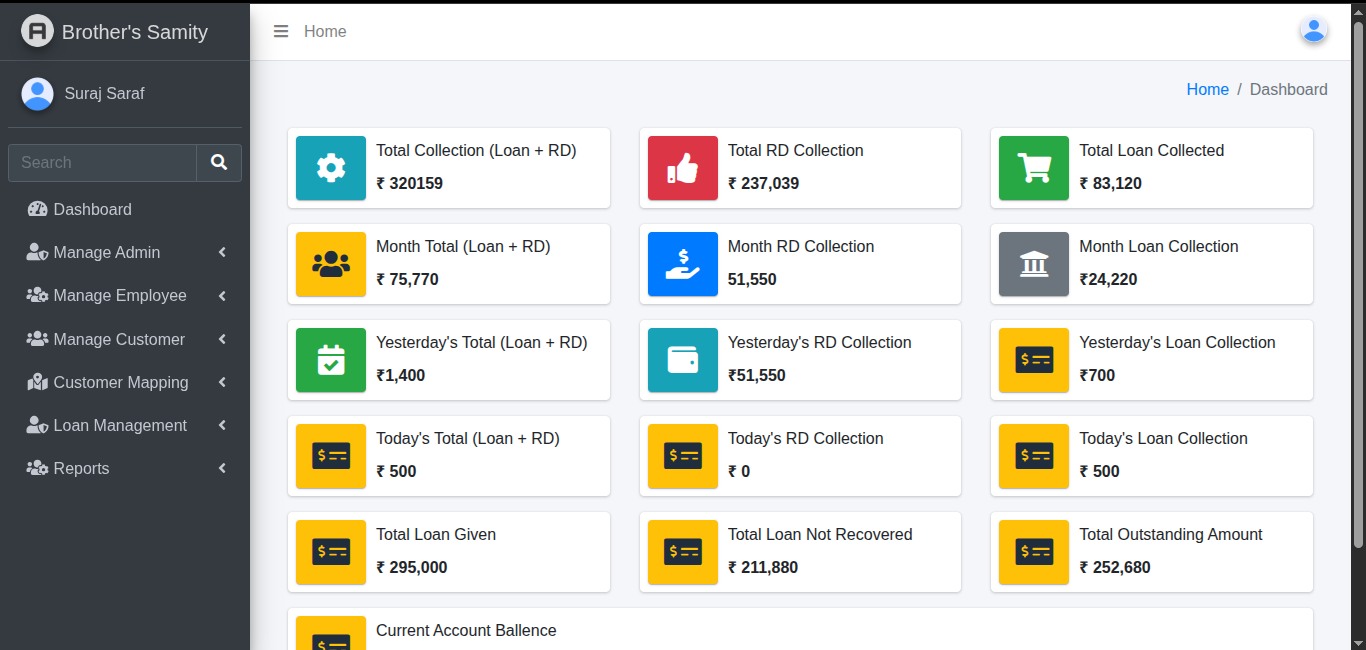
Task: Click the yellow group icon for Month Total
Action: (331, 264)
